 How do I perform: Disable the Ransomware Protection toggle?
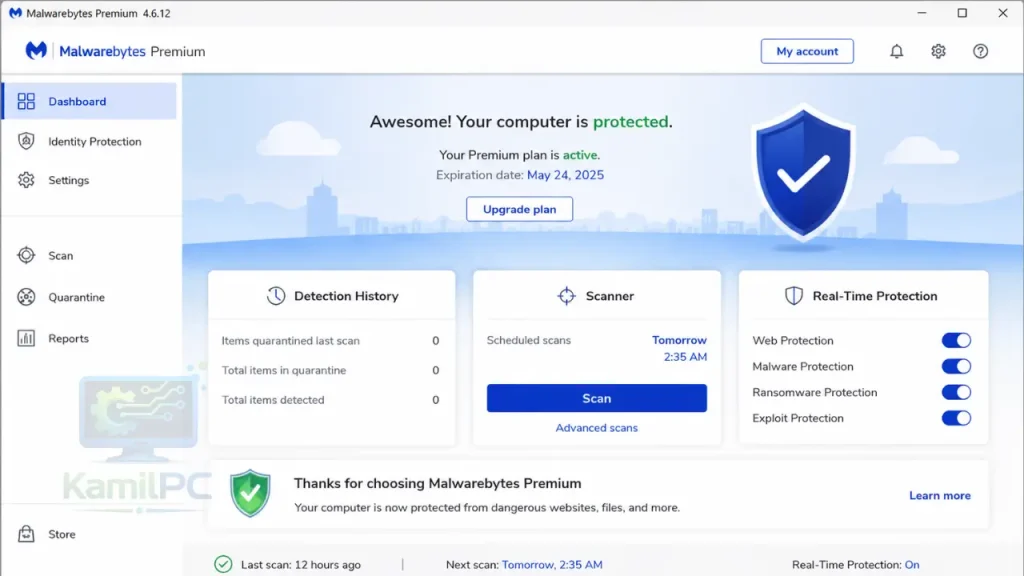(956, 392)
